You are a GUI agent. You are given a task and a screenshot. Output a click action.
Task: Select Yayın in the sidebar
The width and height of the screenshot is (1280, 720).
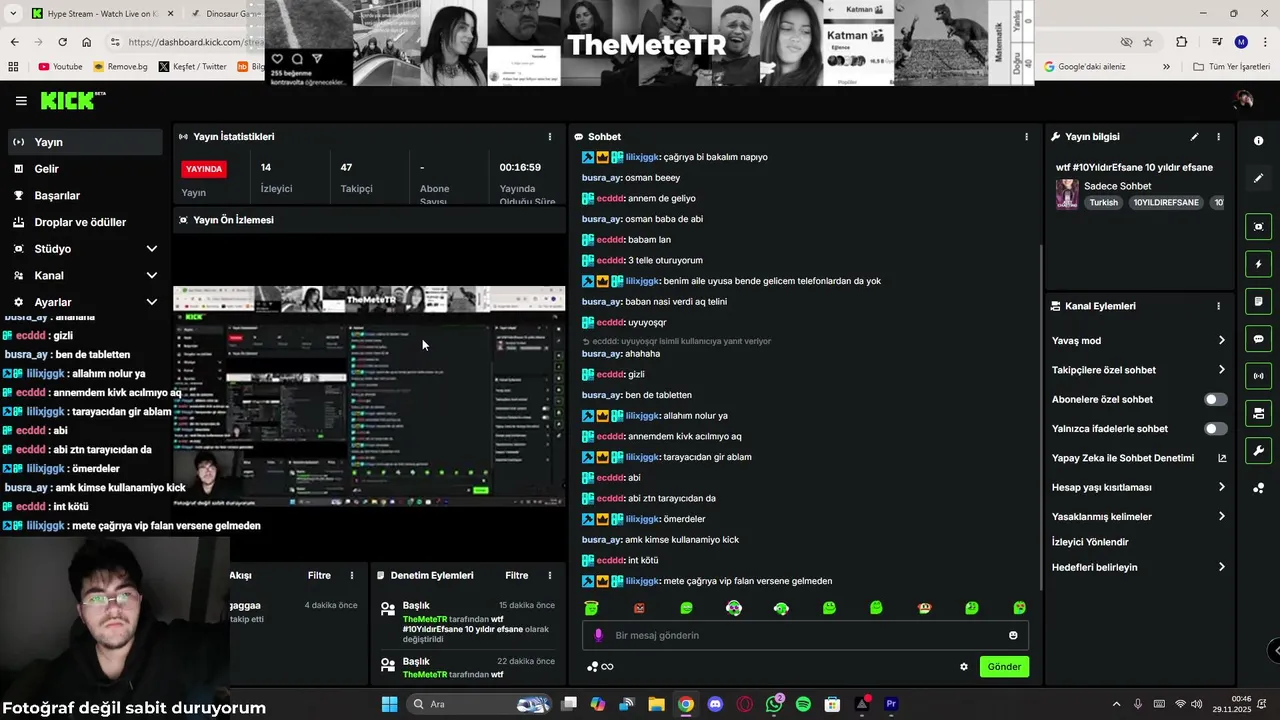point(85,142)
